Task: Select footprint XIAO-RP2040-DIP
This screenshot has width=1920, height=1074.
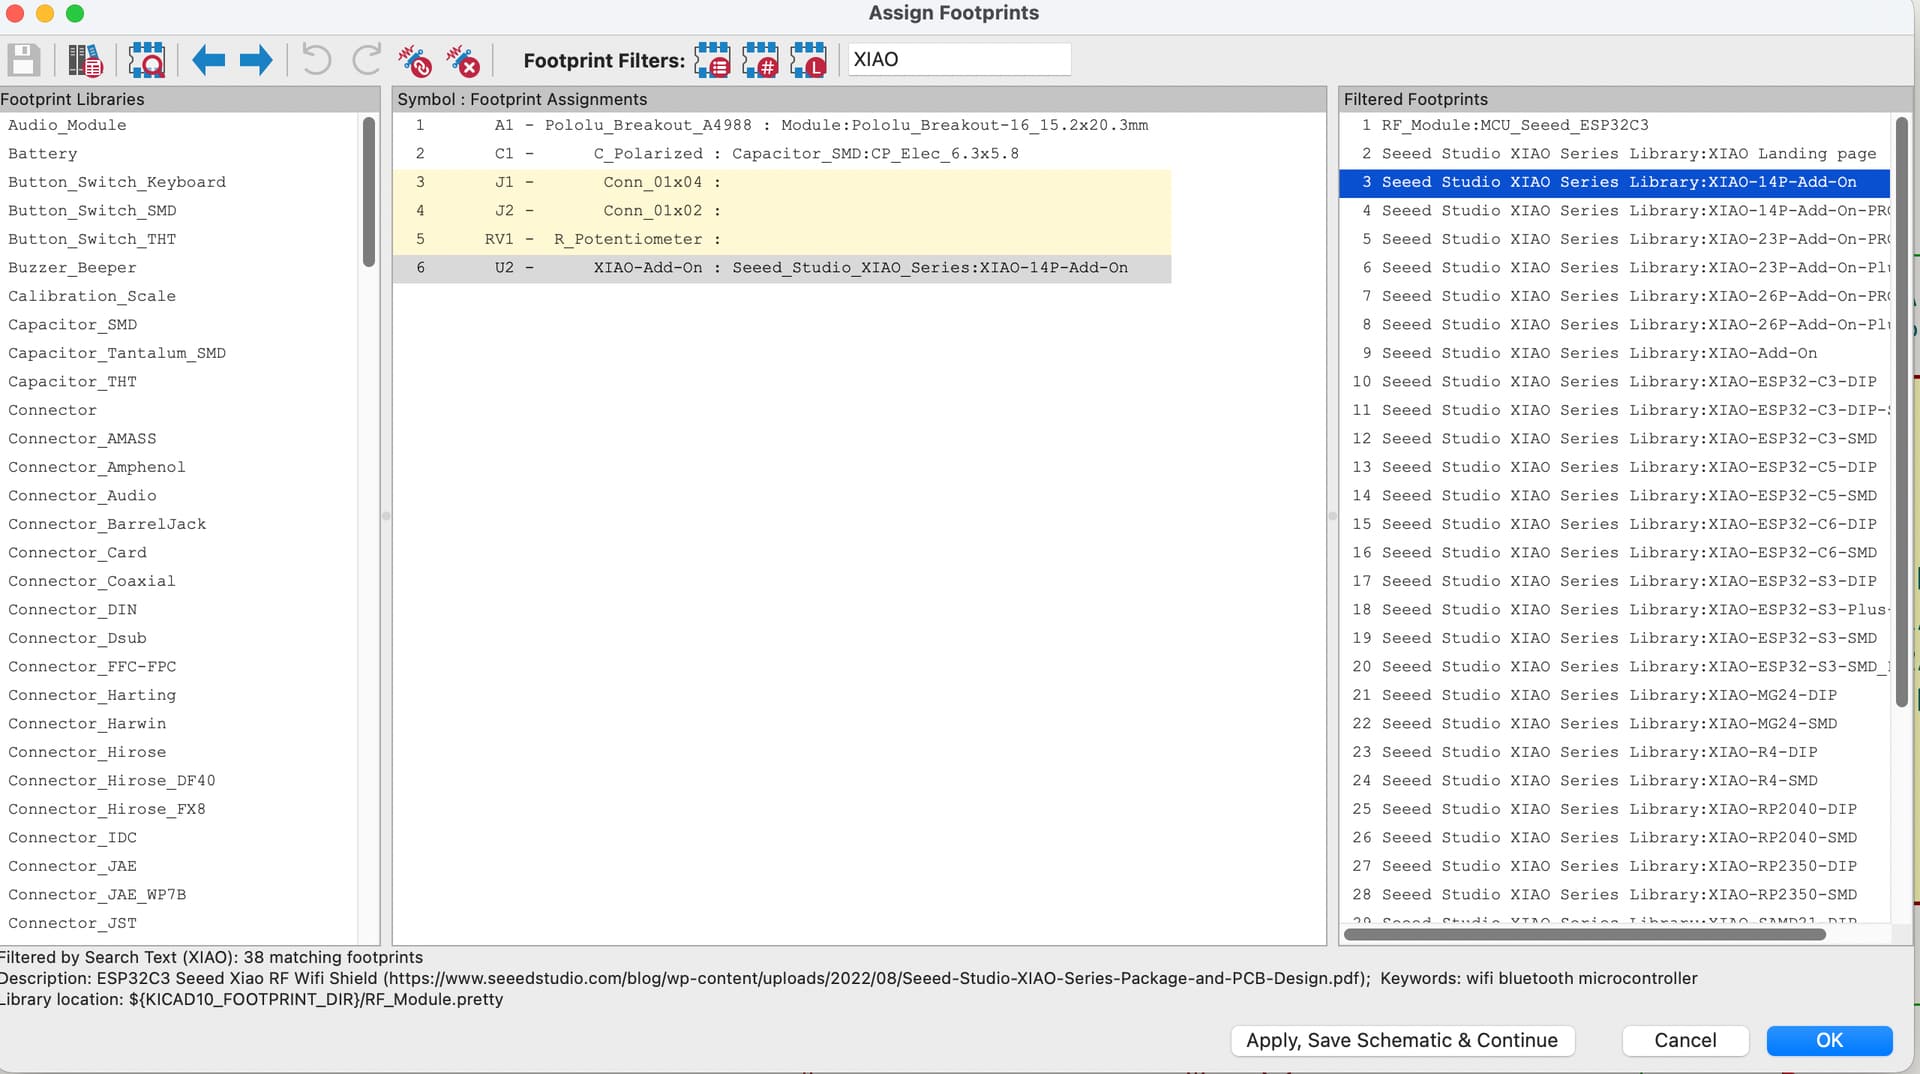Action: click(x=1614, y=809)
